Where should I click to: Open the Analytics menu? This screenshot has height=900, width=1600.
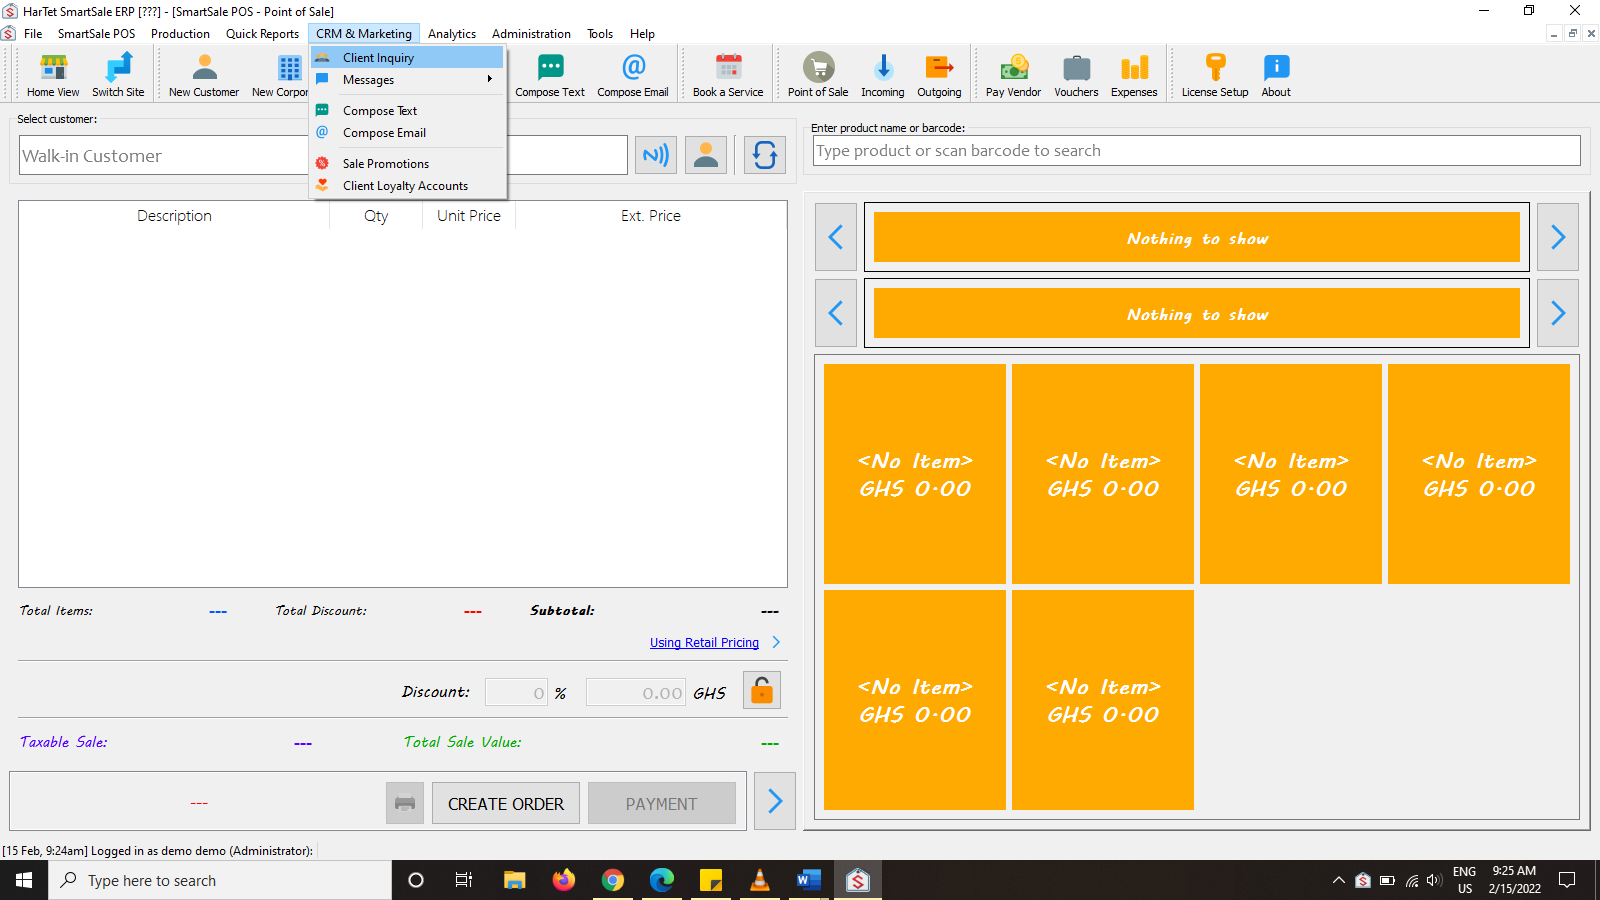(x=452, y=33)
